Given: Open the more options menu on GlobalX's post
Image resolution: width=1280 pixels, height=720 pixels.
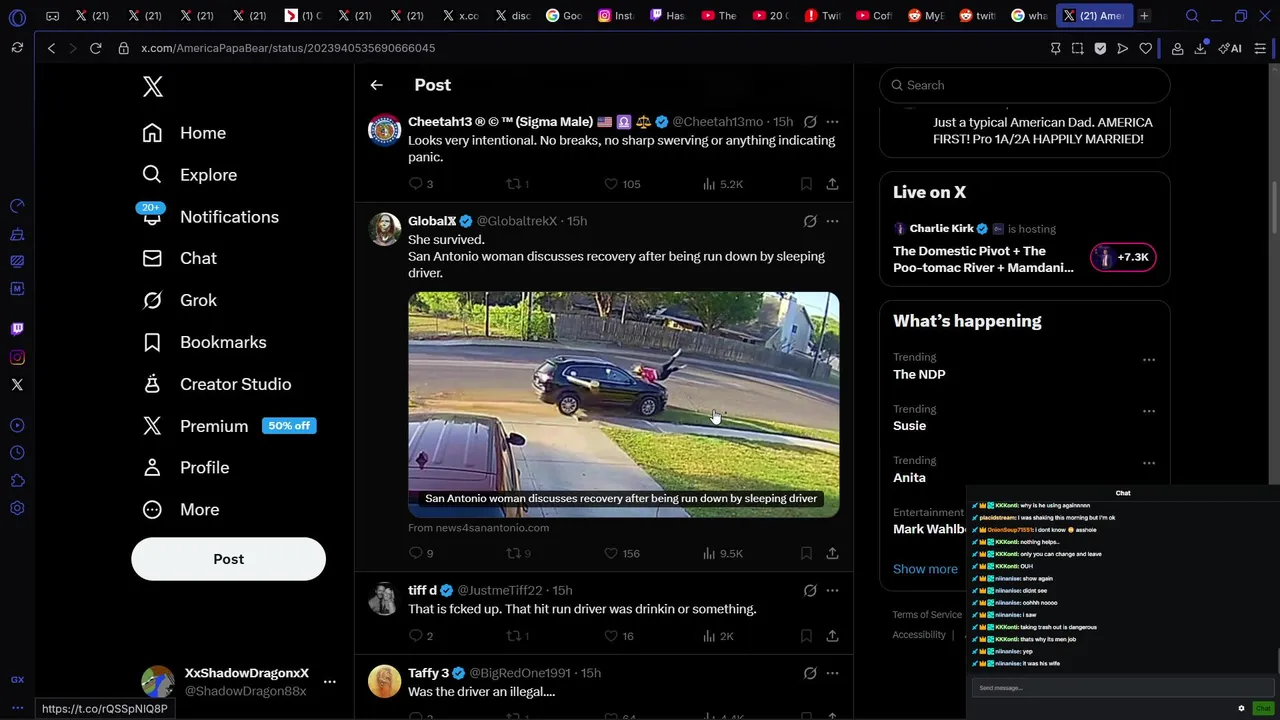Looking at the screenshot, I should coord(832,221).
